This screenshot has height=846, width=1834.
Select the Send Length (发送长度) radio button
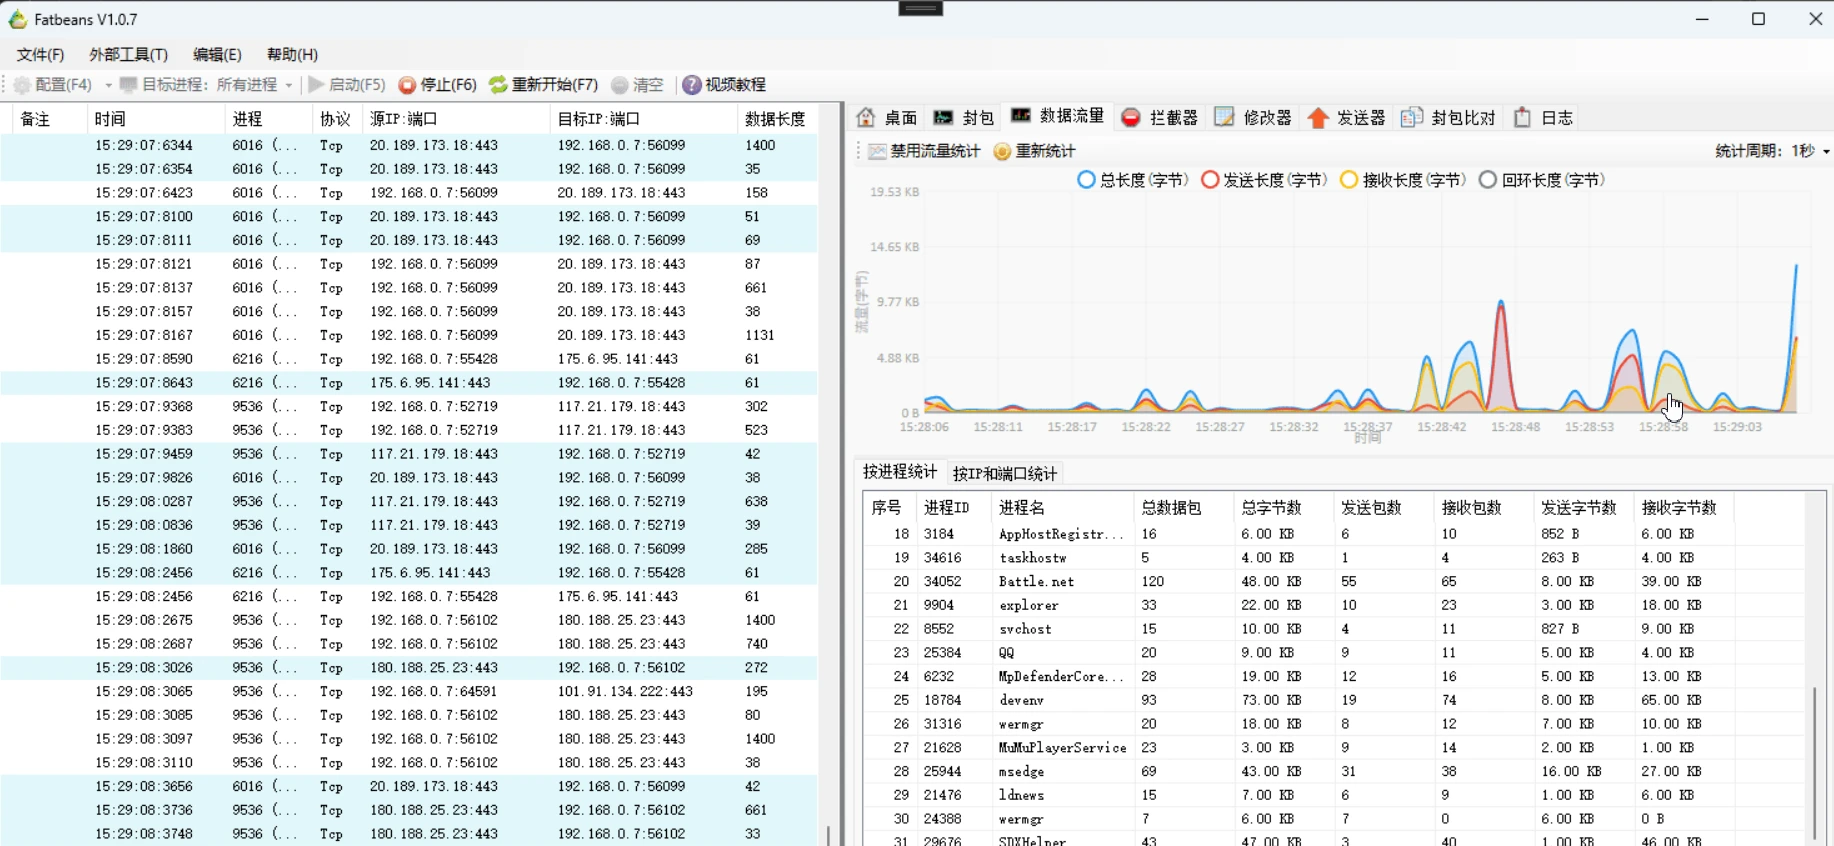[1210, 180]
